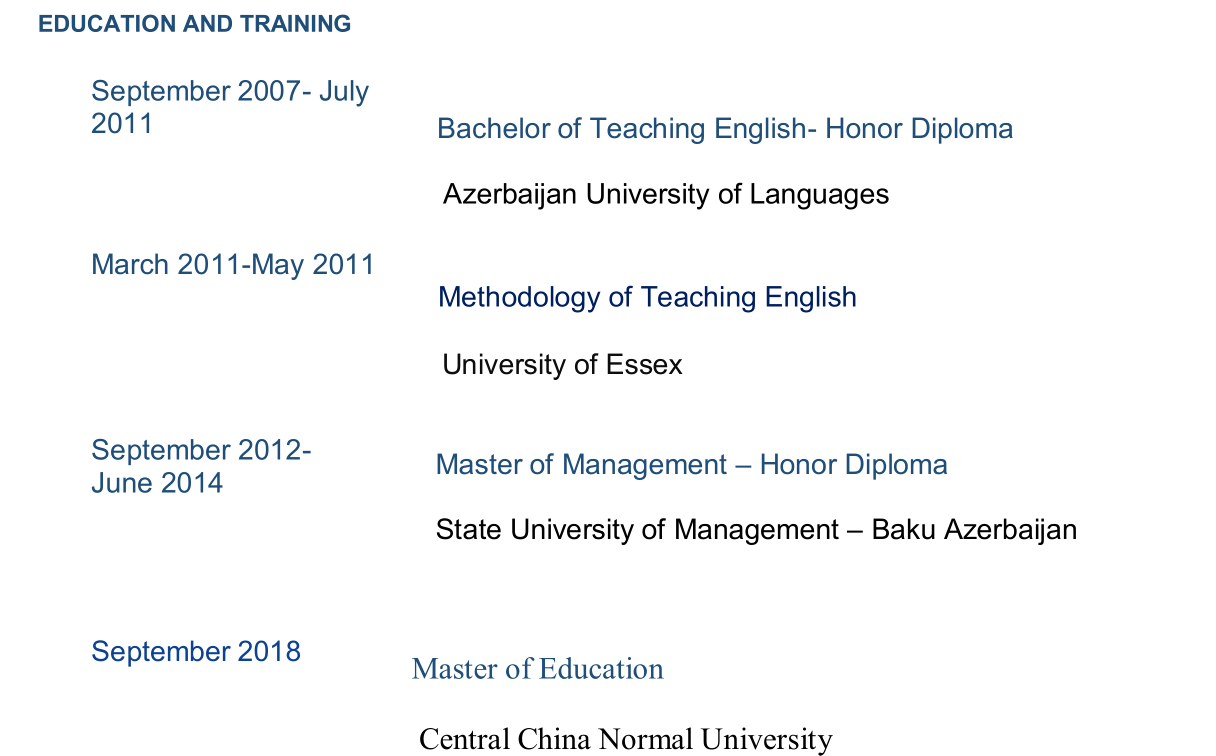The width and height of the screenshot is (1216, 756).
Task: Click the word China
Action: 553,740
